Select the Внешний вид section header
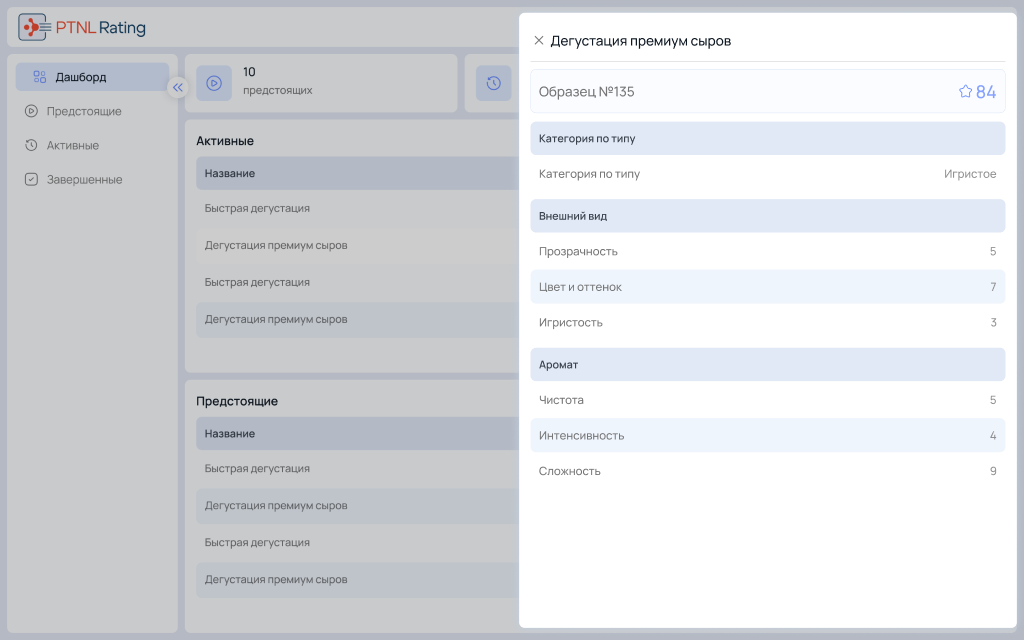The height and width of the screenshot is (640, 1024). tap(767, 216)
